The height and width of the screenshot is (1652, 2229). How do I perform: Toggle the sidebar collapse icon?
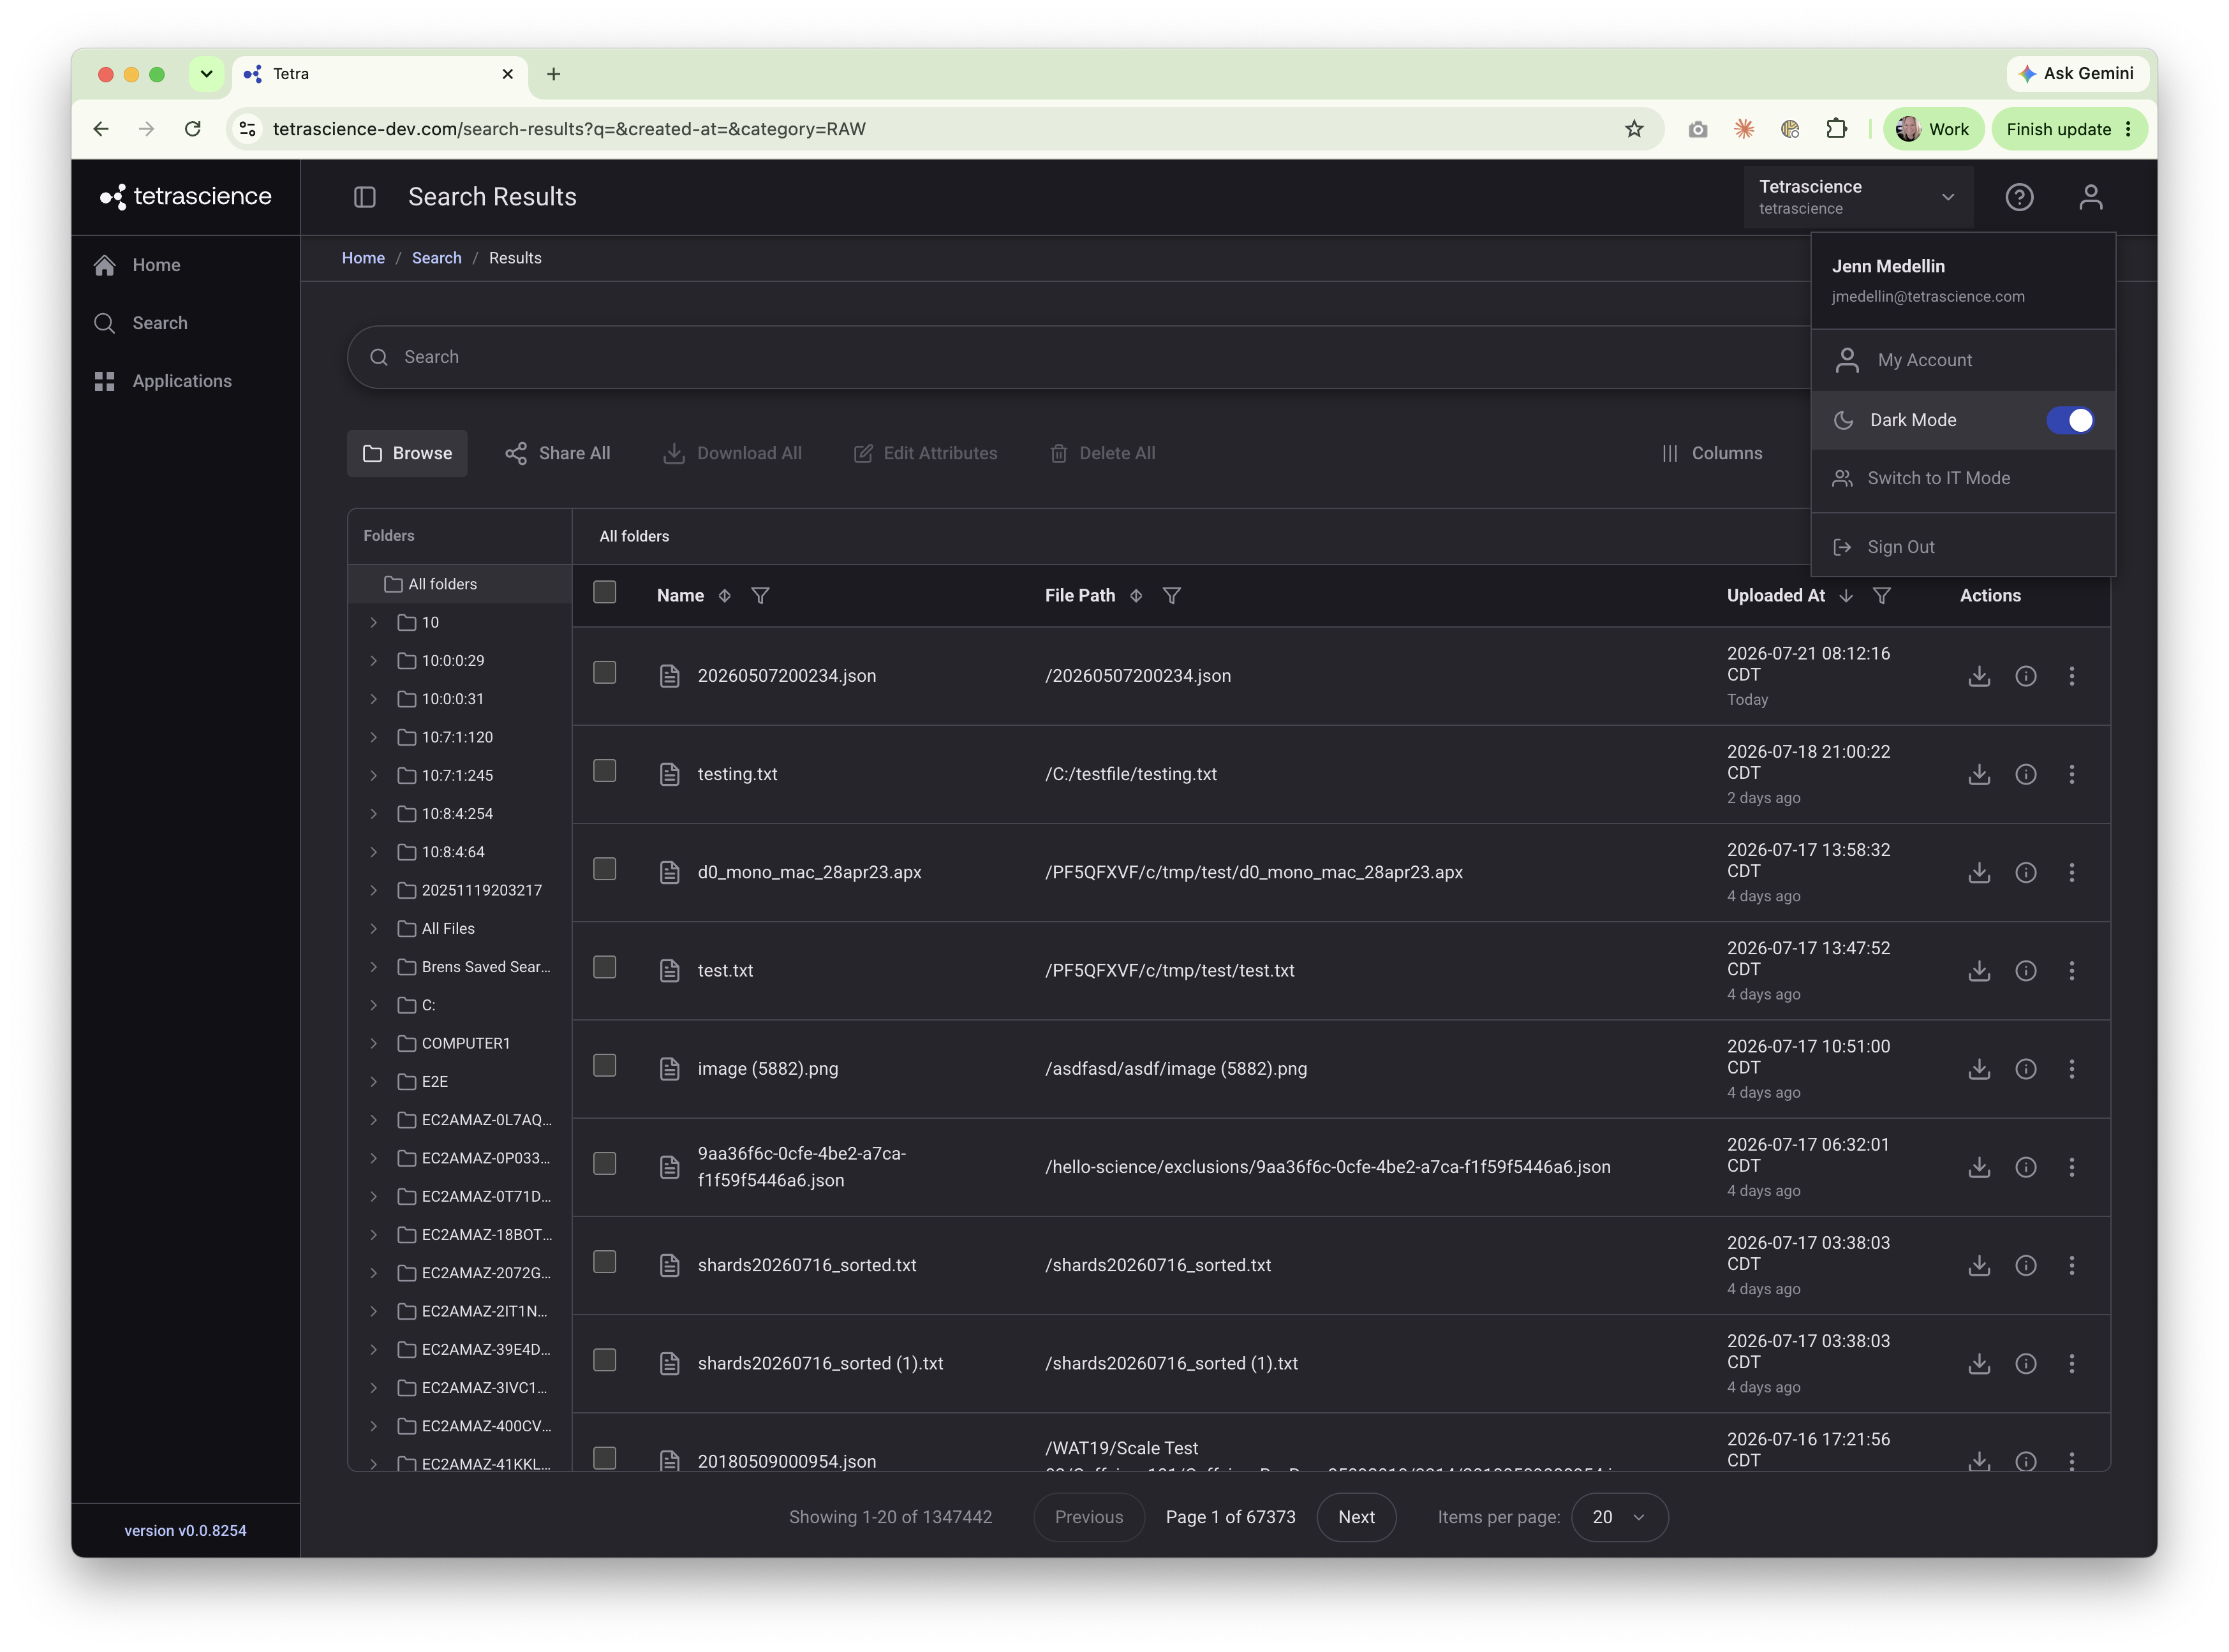tap(365, 197)
